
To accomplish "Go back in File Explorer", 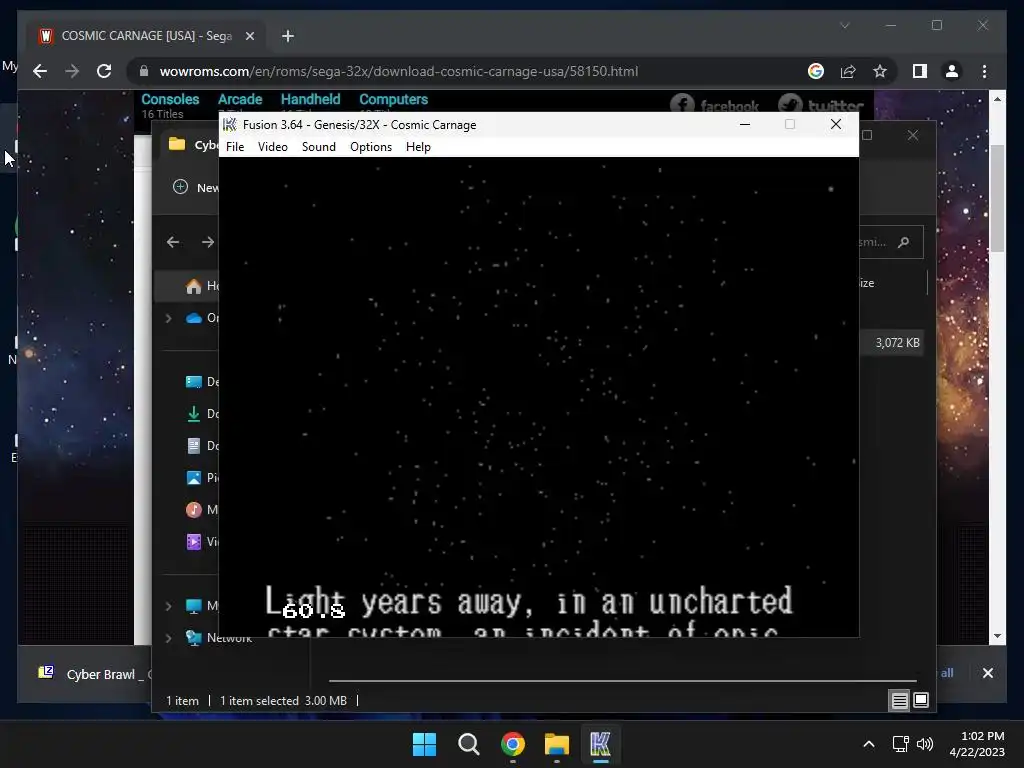I will pos(173,242).
